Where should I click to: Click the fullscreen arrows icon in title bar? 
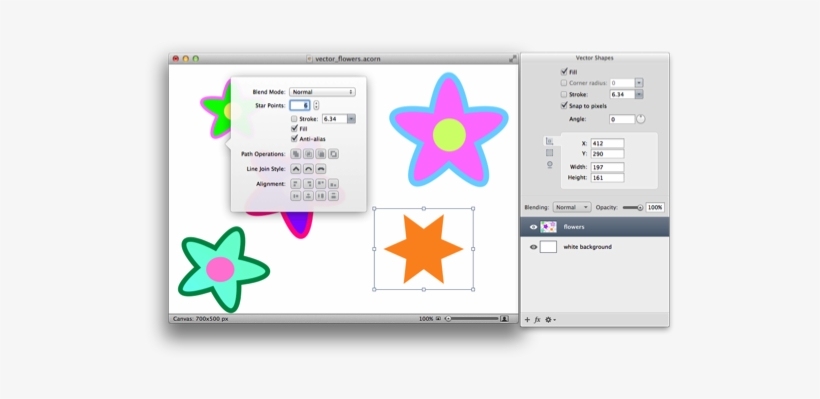pos(512,59)
